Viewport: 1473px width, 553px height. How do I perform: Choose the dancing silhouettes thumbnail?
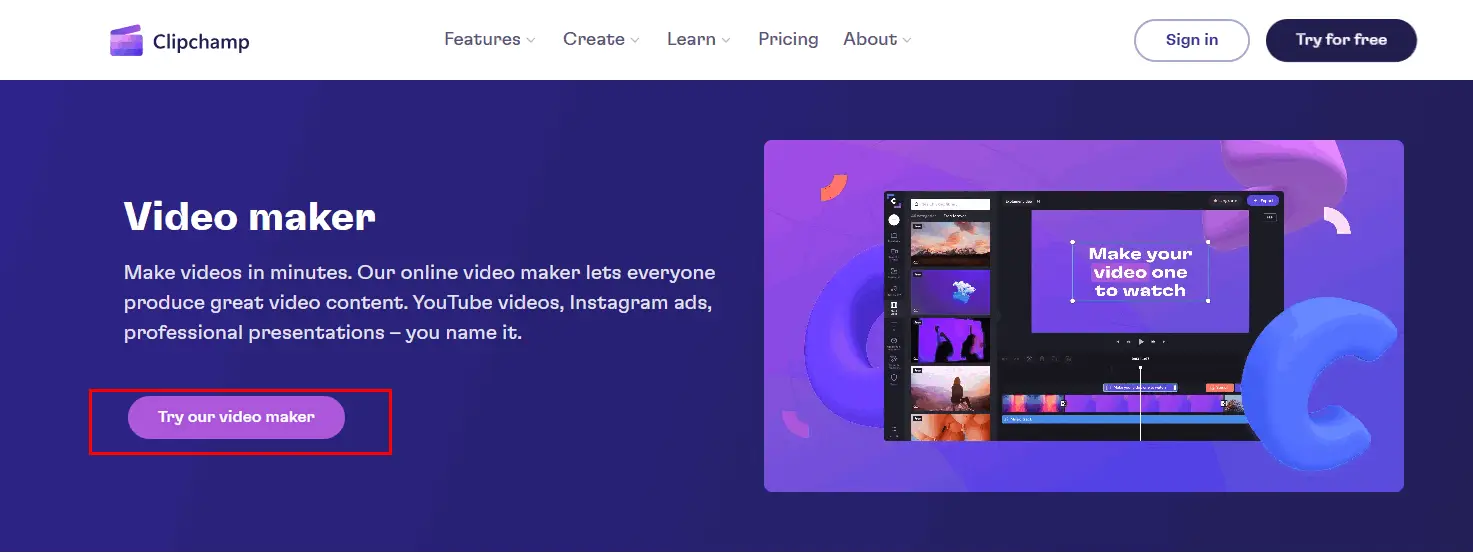950,340
